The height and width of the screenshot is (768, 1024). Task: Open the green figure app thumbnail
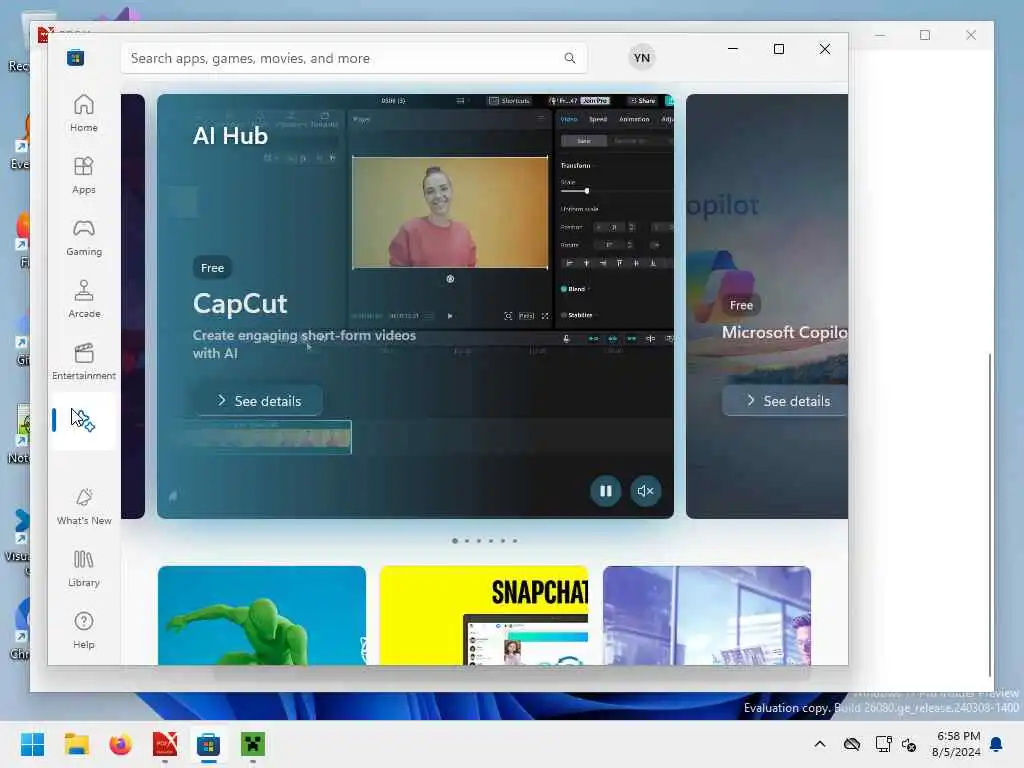(262, 616)
